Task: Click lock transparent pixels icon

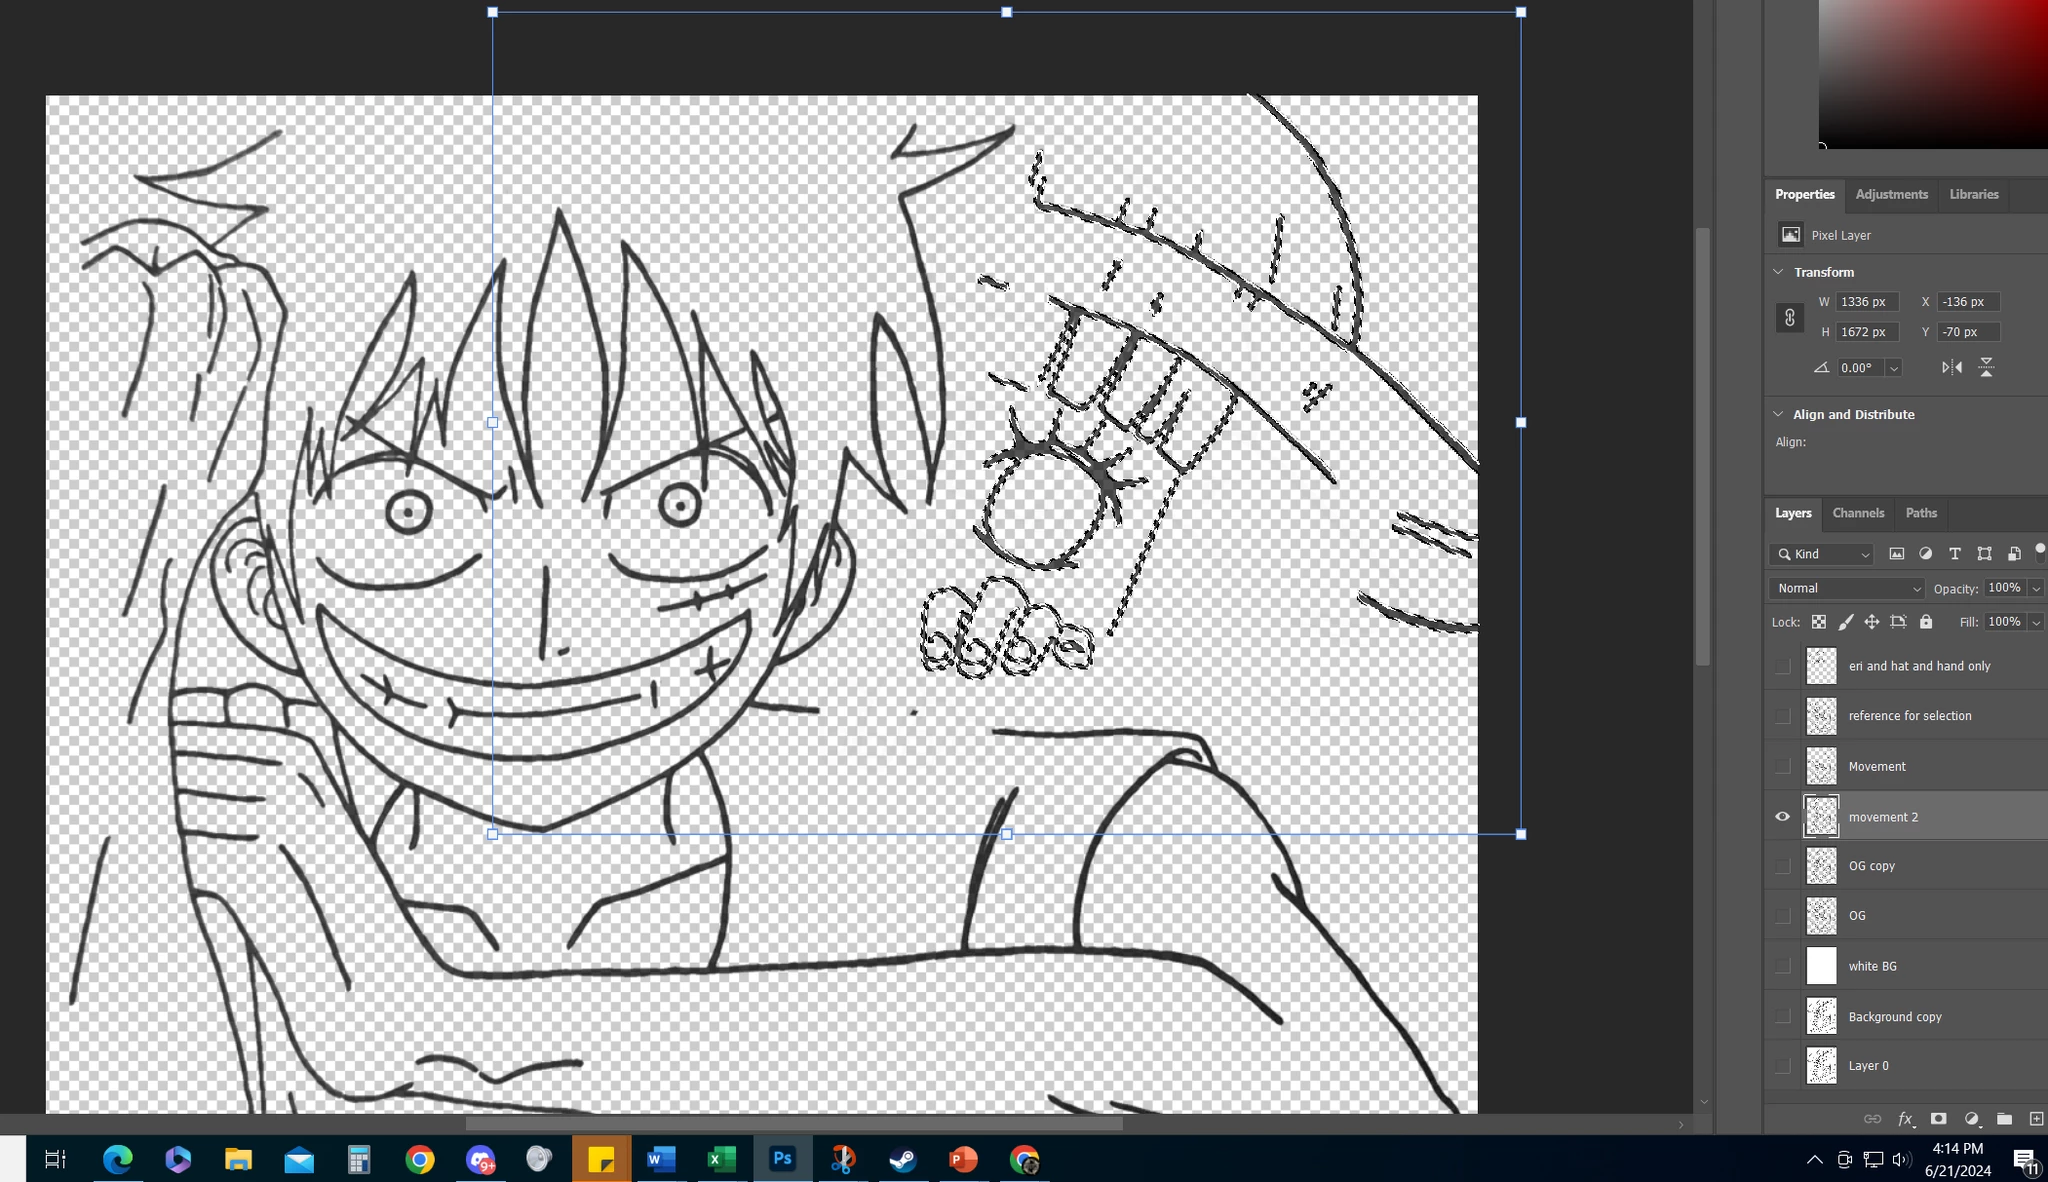Action: point(1818,622)
